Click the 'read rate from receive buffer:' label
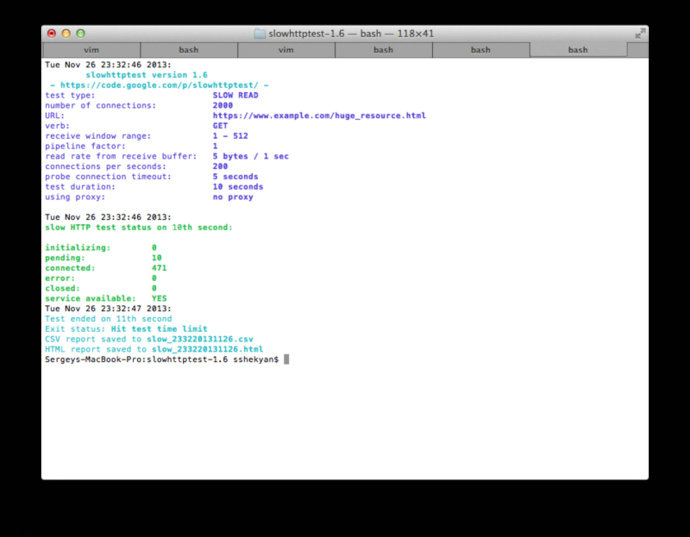This screenshot has height=537, width=690. [121, 156]
